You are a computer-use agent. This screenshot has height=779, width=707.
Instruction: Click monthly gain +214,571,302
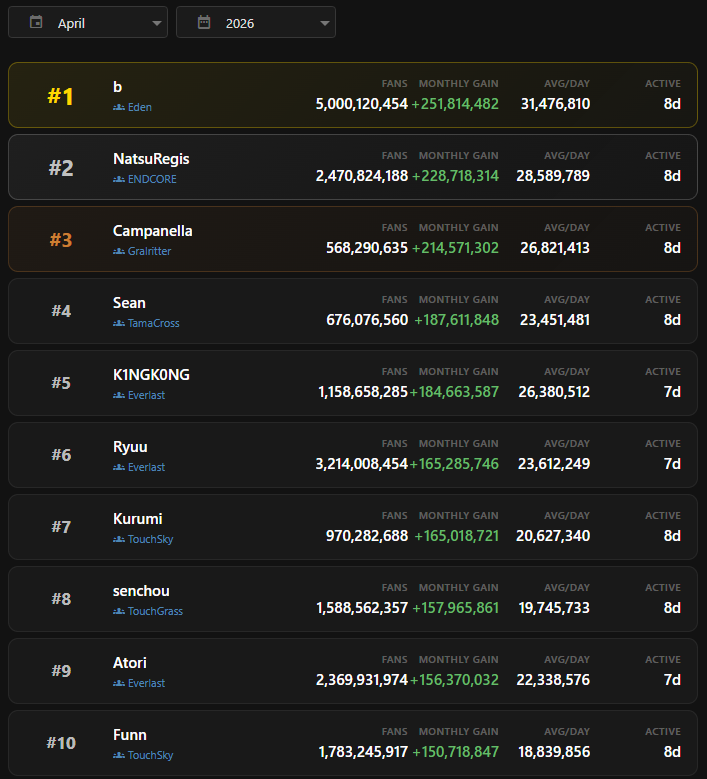tap(455, 248)
